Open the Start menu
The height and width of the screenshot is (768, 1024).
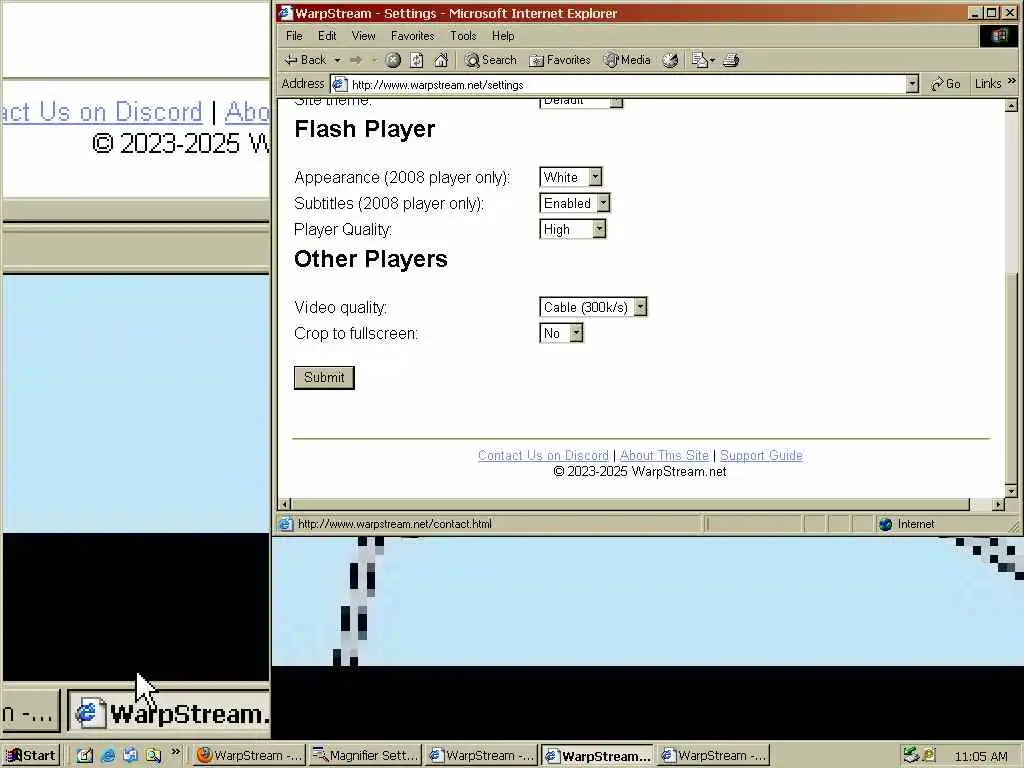pos(31,756)
